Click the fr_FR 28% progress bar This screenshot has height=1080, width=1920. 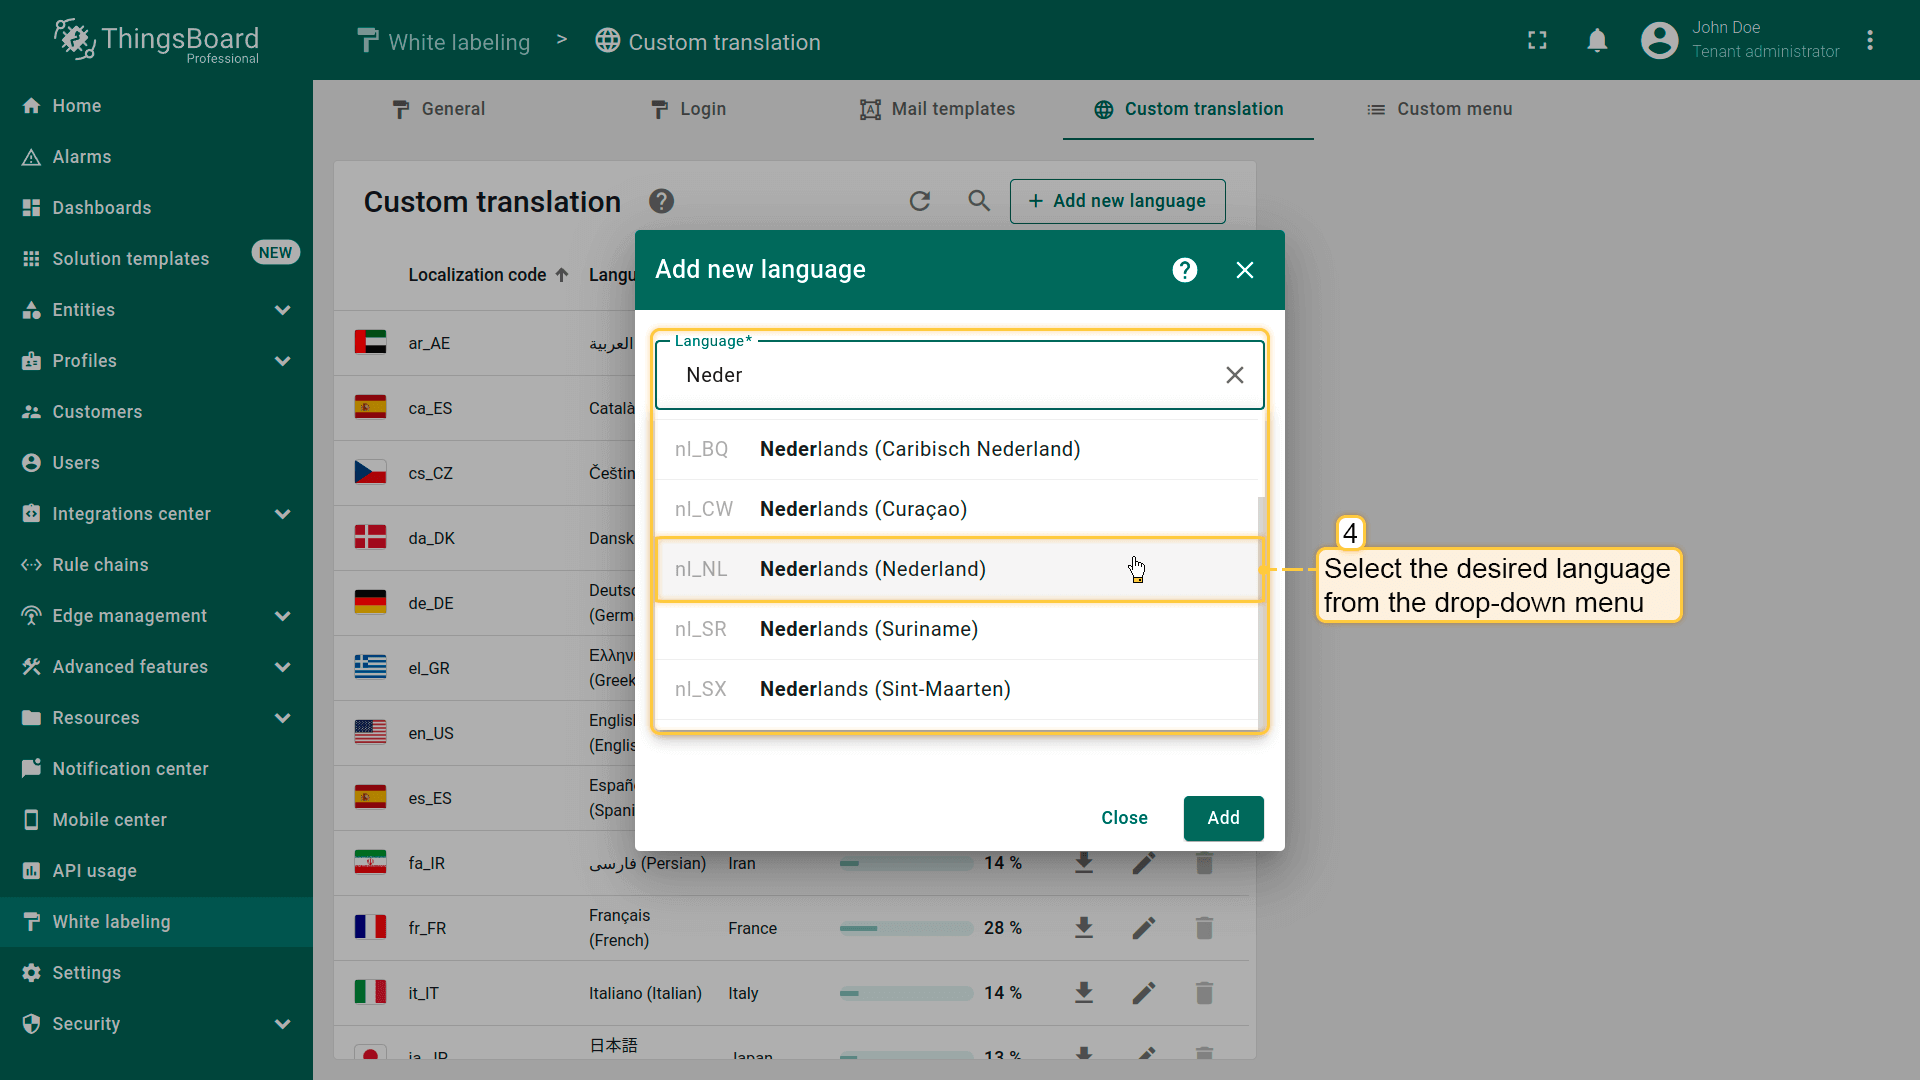(906, 928)
